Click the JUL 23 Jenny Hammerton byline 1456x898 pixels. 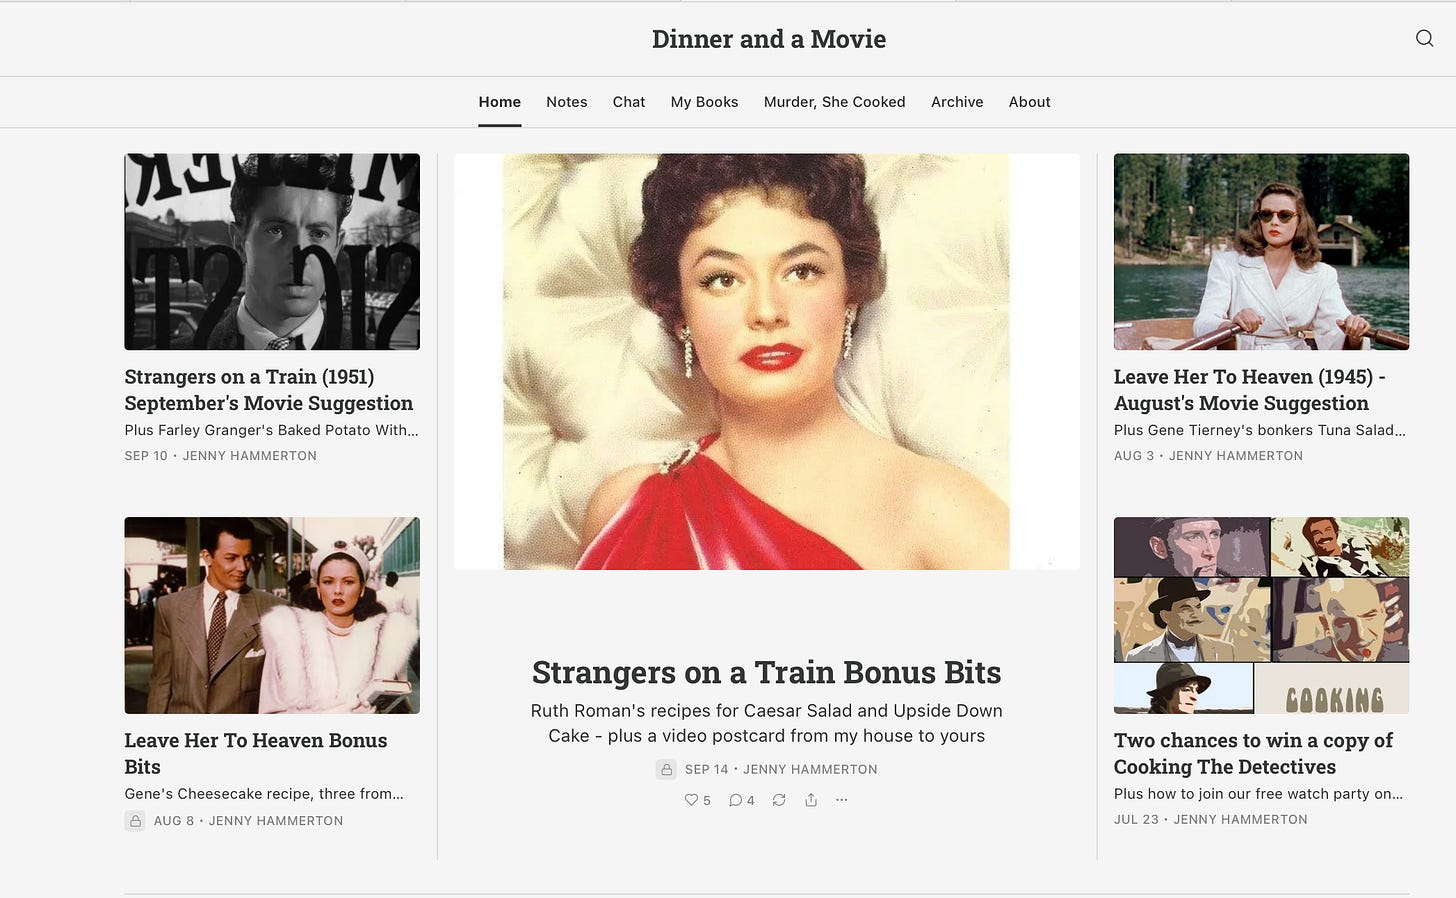point(1211,819)
